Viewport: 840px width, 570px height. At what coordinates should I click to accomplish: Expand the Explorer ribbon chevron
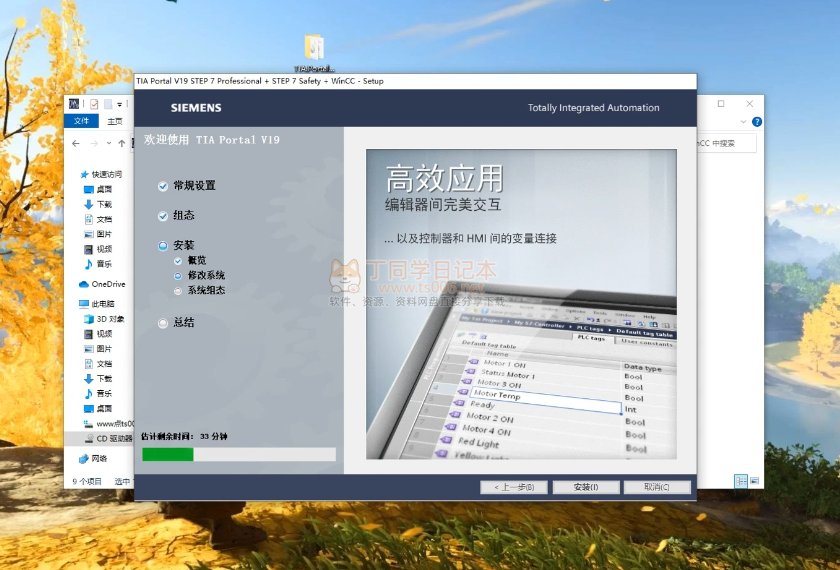(743, 122)
